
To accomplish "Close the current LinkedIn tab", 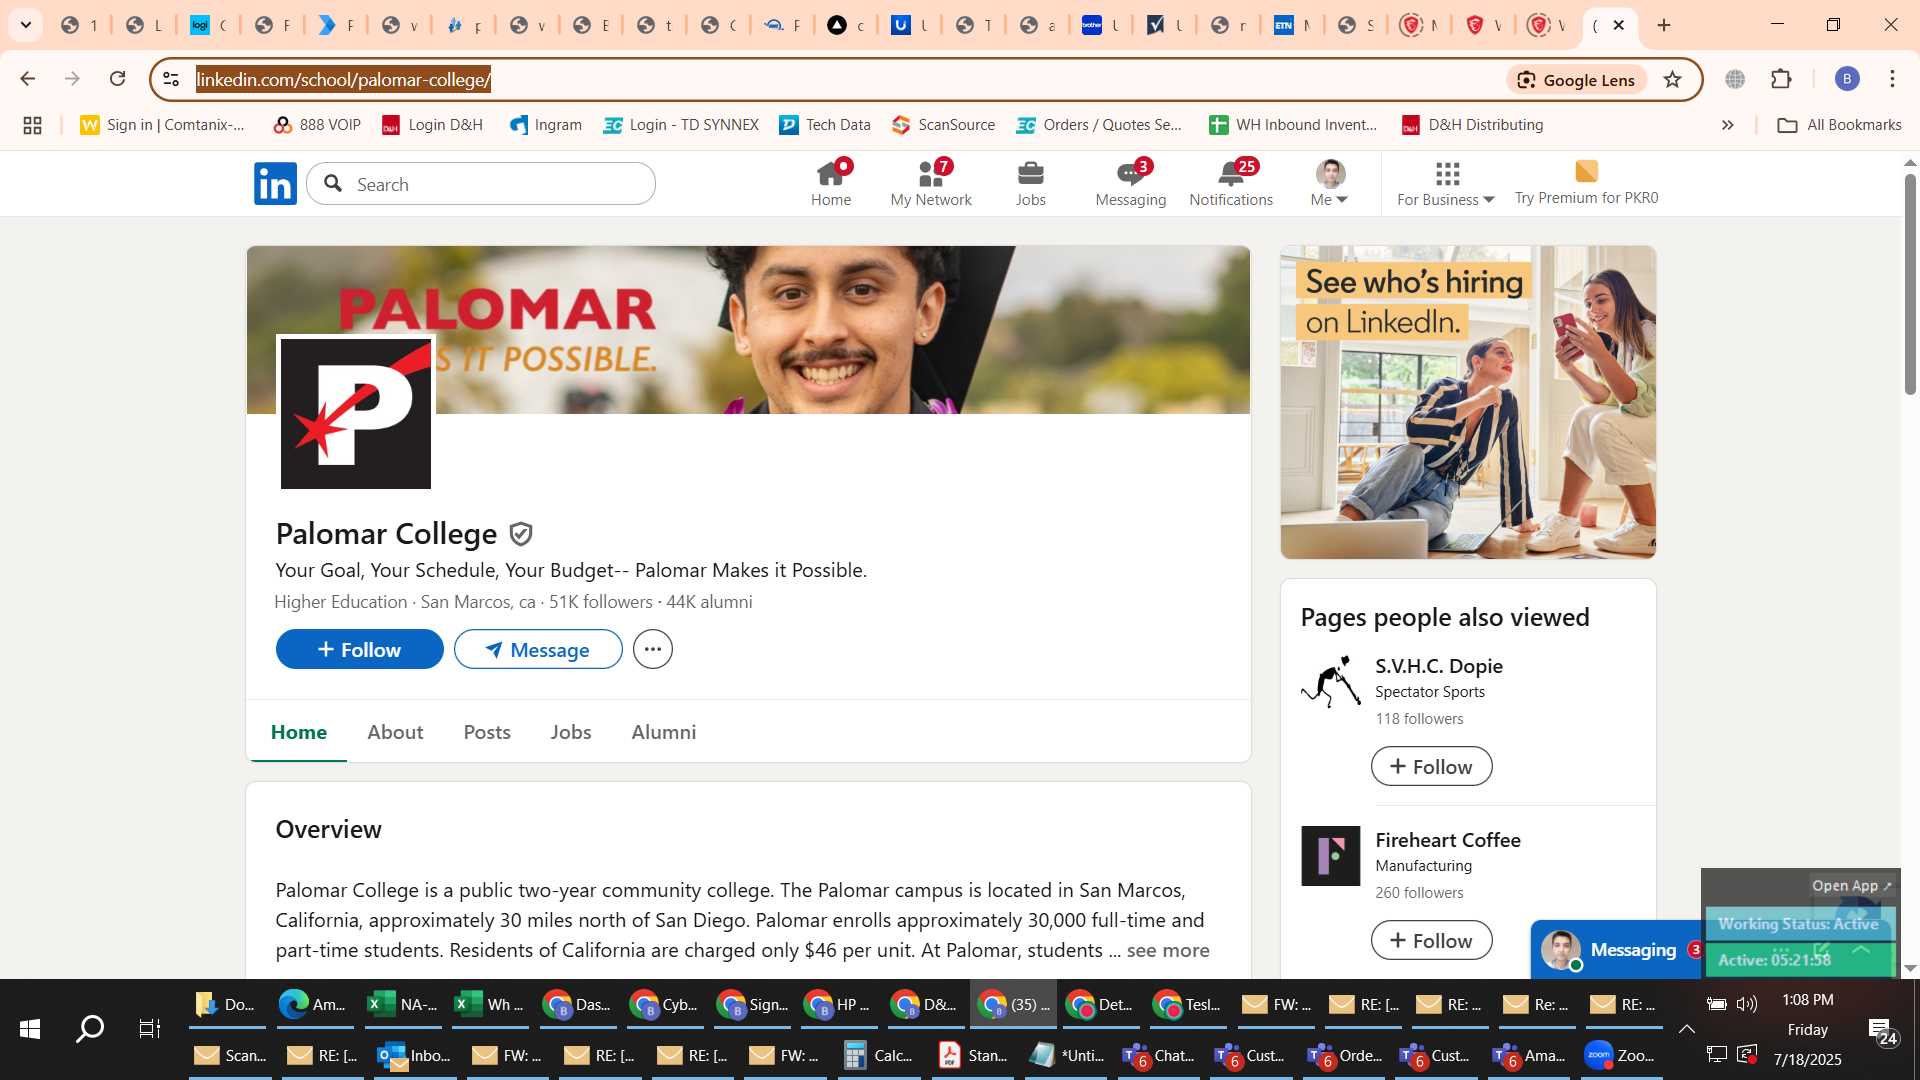I will [1618, 25].
